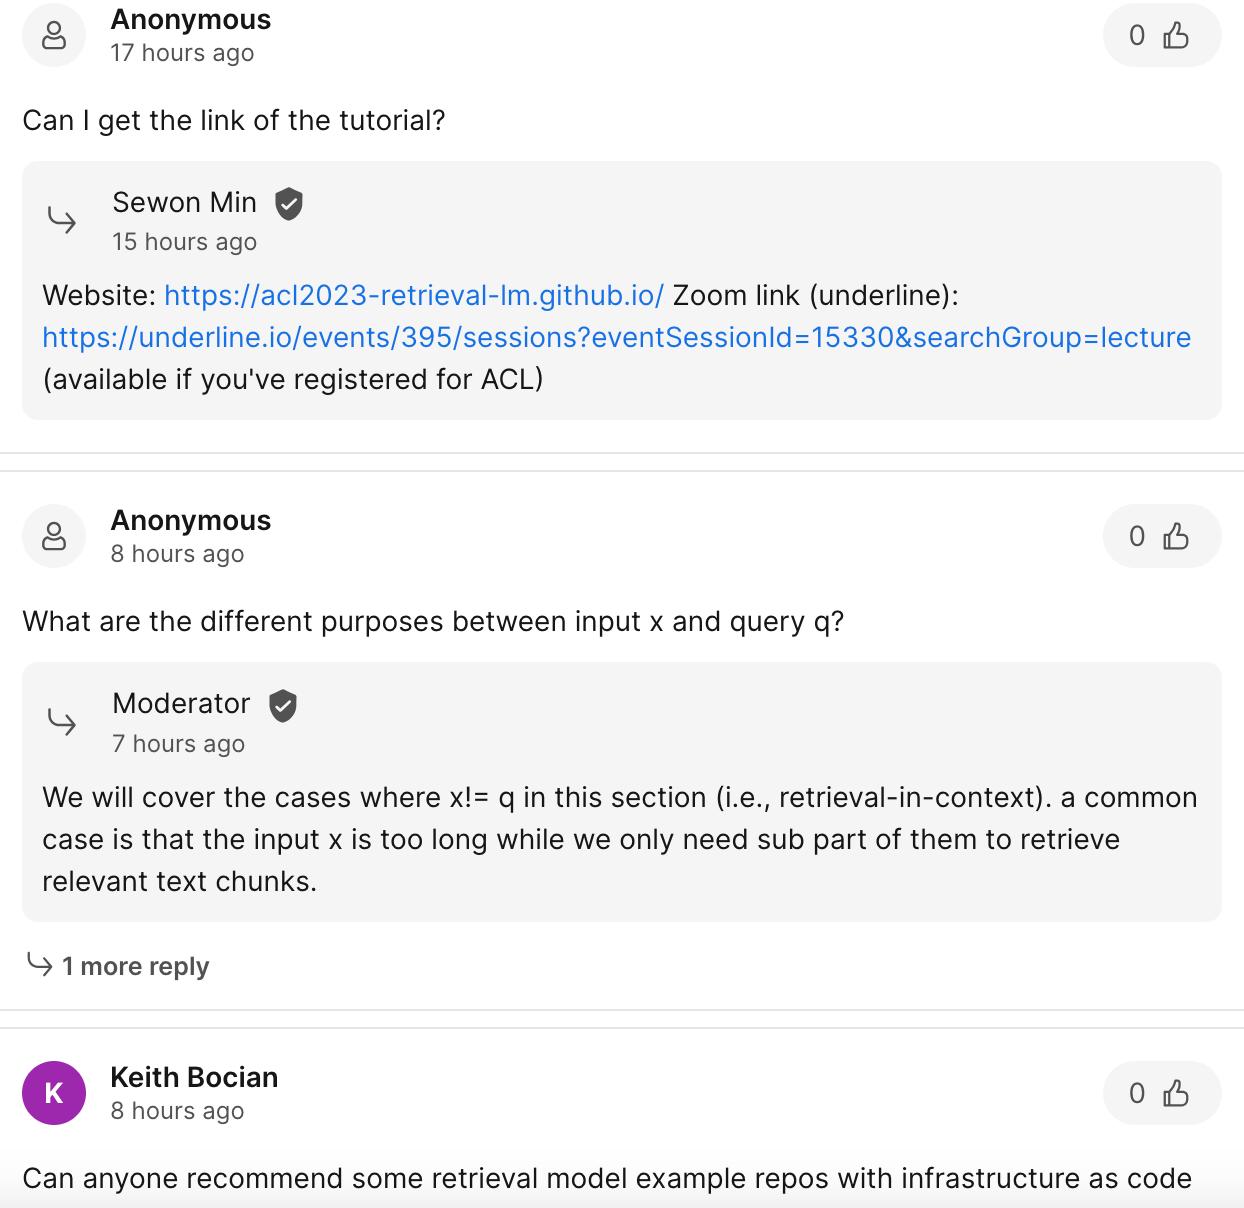The width and height of the screenshot is (1244, 1208).
Task: Click the reply arrow beside Sewon Min
Action: coord(62,220)
